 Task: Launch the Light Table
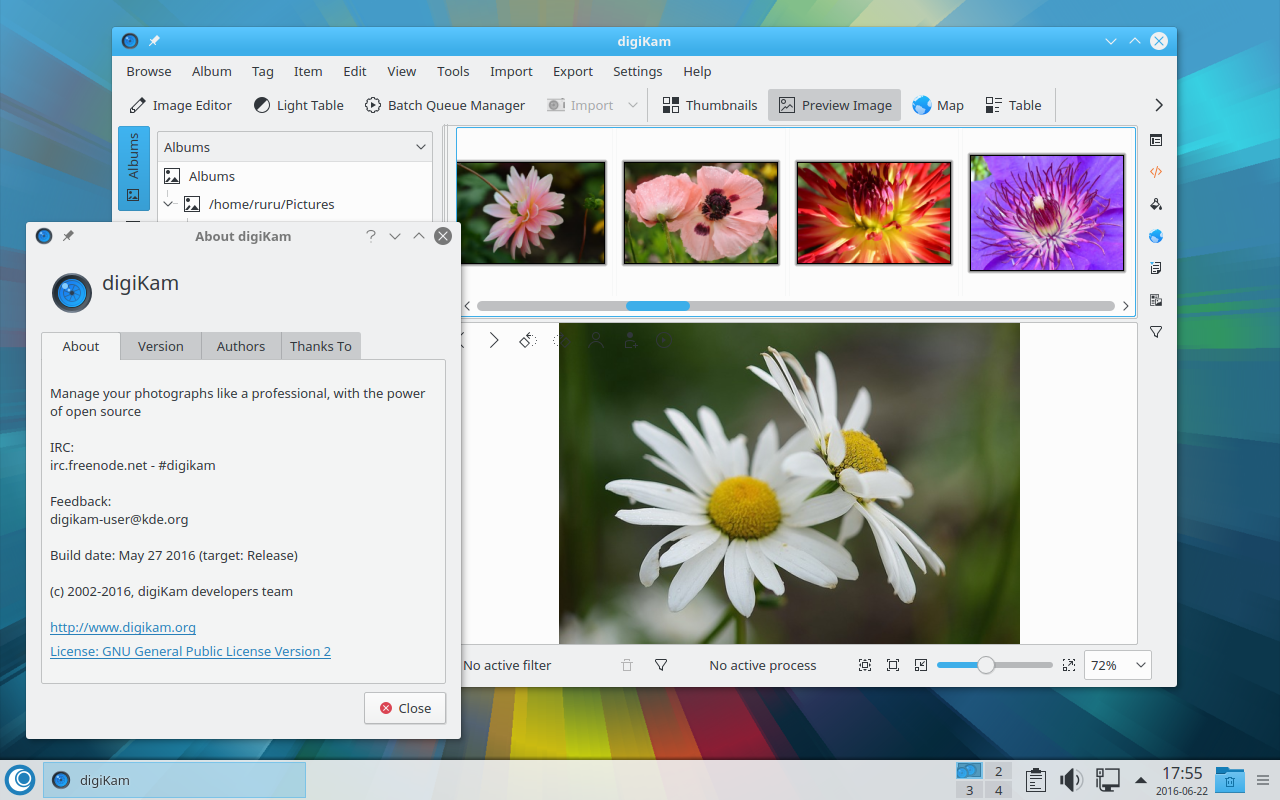298,105
